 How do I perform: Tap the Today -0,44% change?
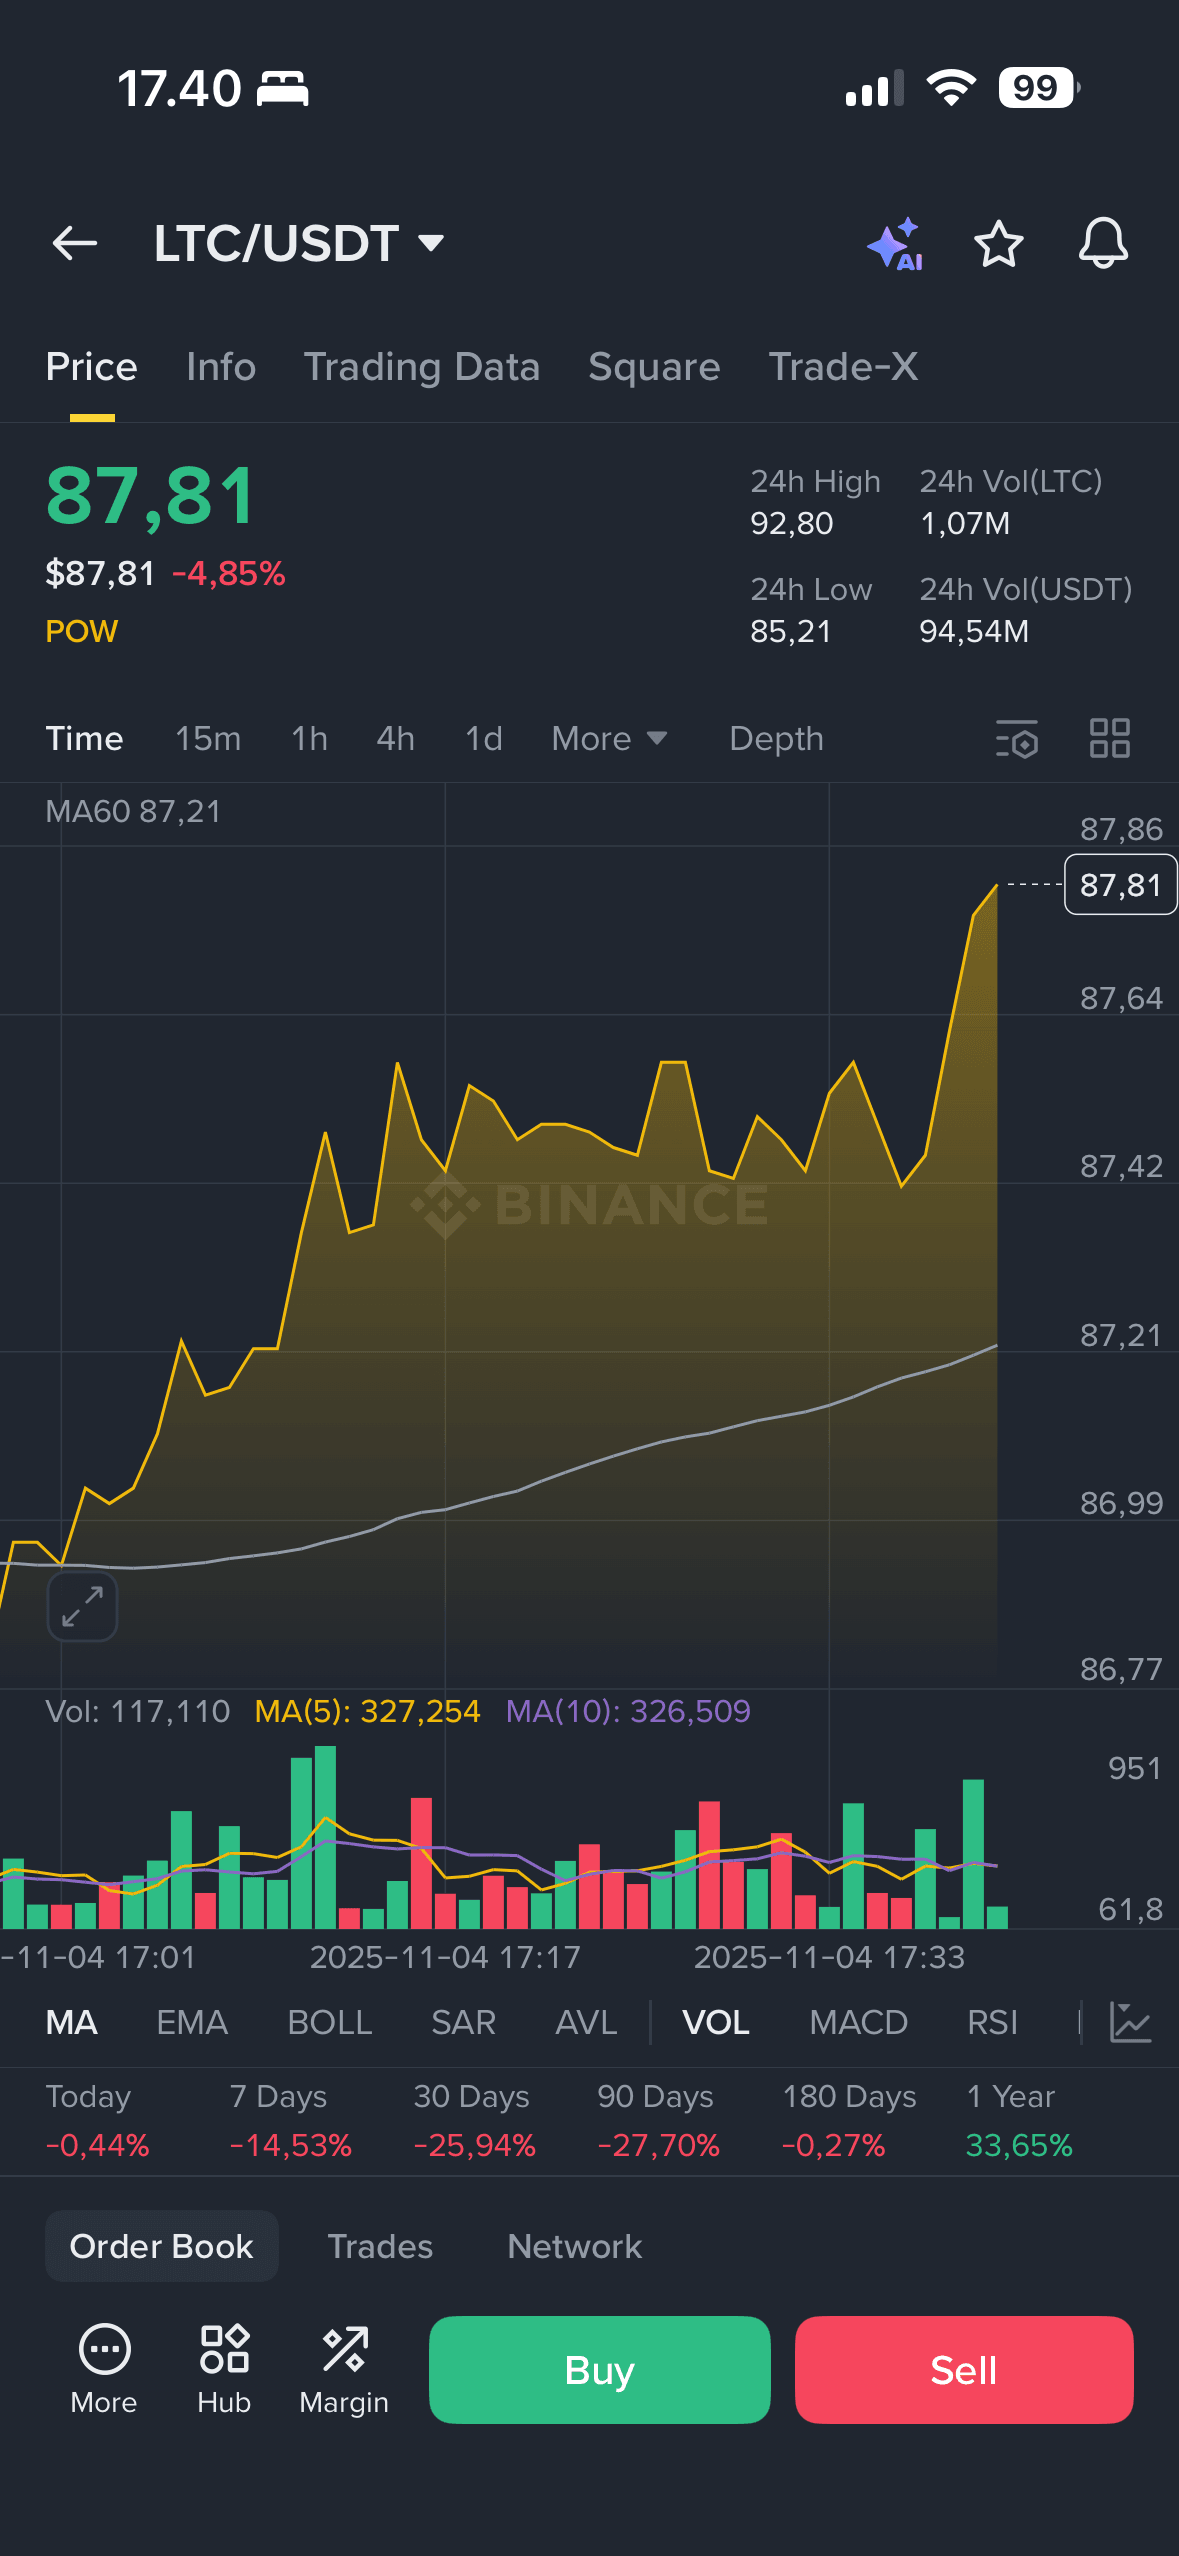pos(97,2120)
